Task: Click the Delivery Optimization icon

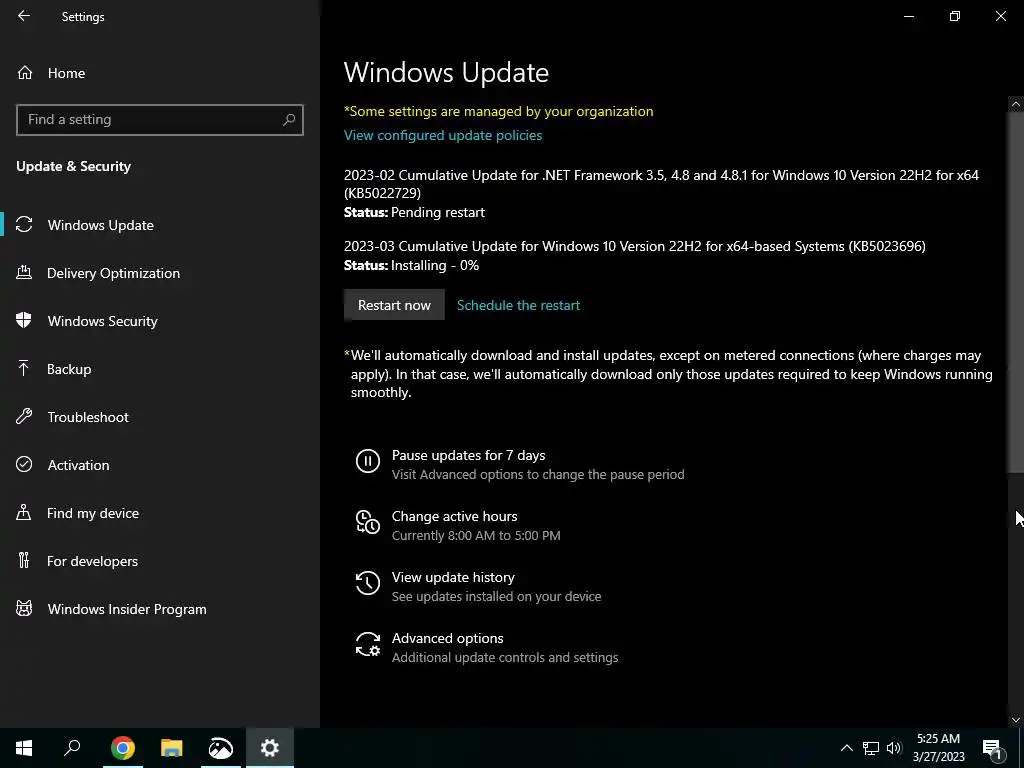Action: click(x=24, y=273)
